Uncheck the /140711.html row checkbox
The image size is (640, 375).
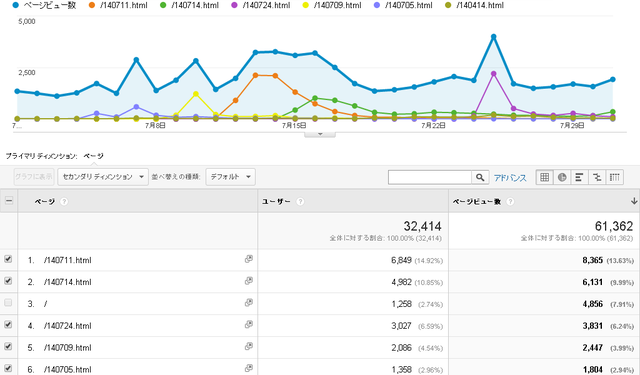[8, 259]
